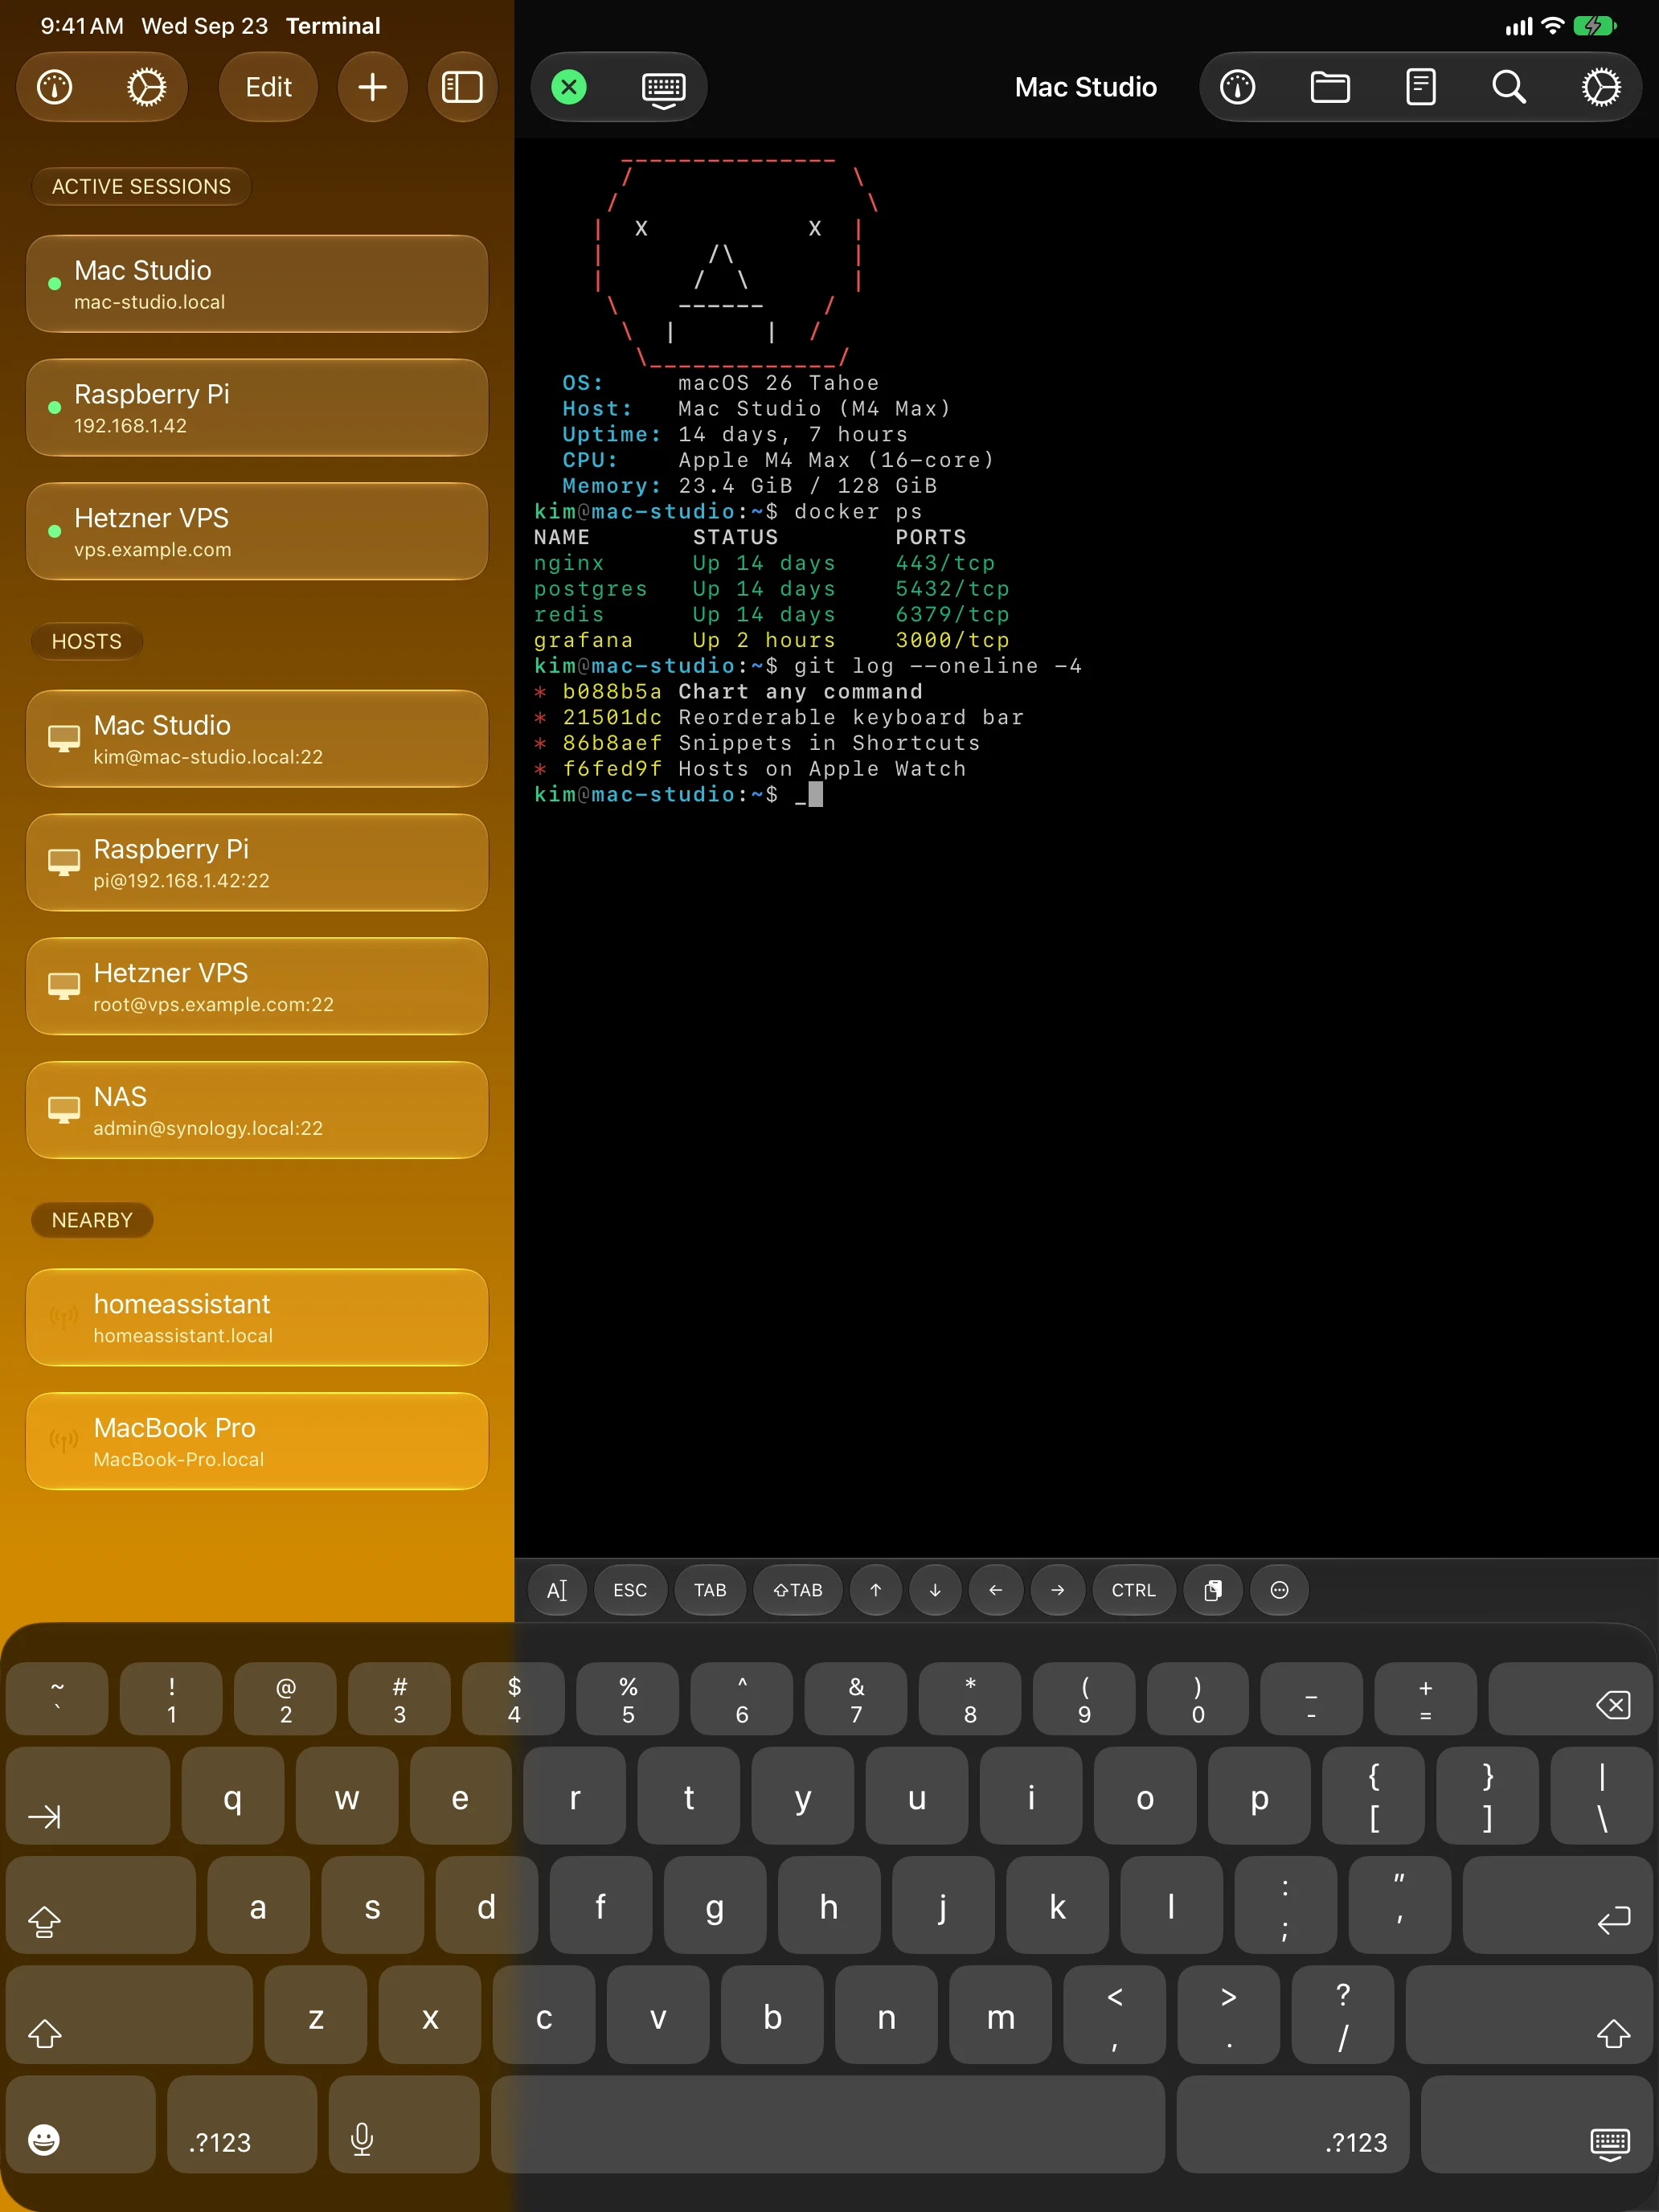Tap the pipe backslash key
1659x2212 pixels.
pos(1602,1797)
